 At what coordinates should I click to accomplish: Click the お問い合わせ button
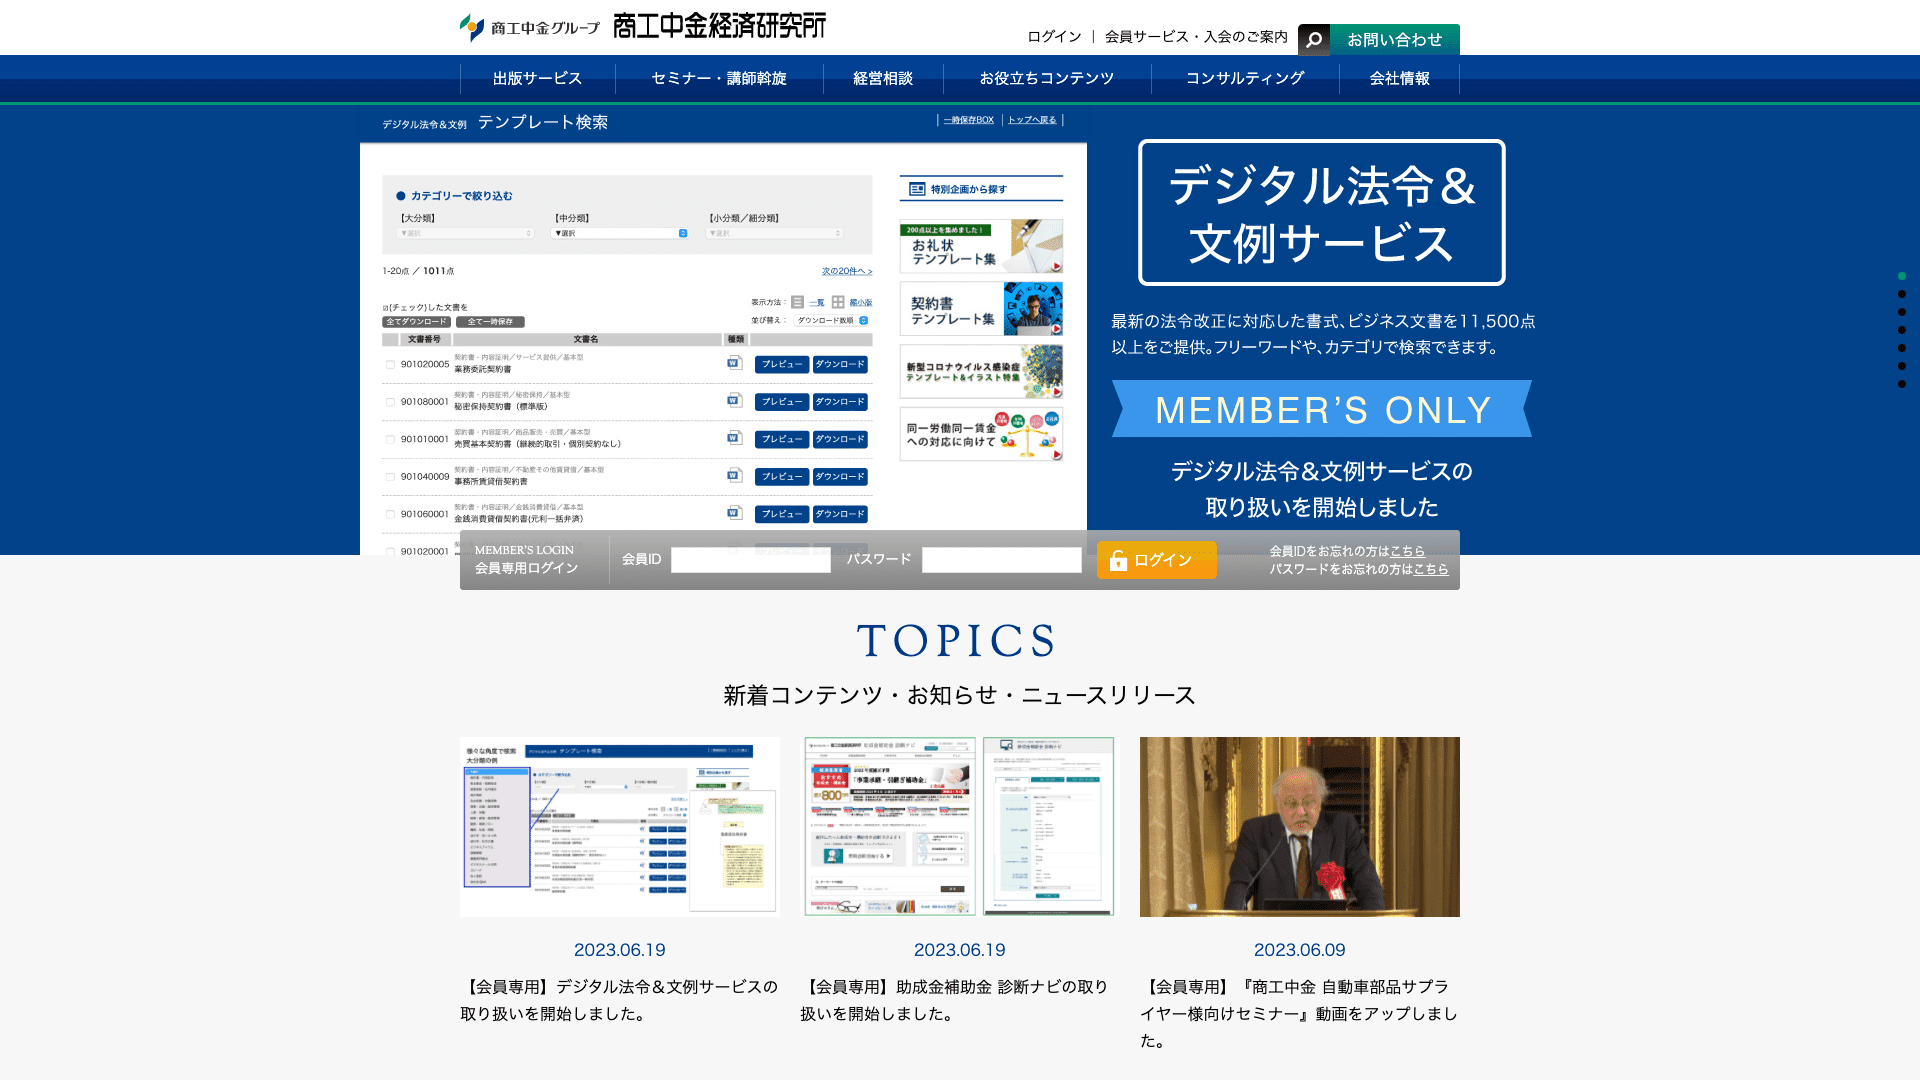(1394, 40)
